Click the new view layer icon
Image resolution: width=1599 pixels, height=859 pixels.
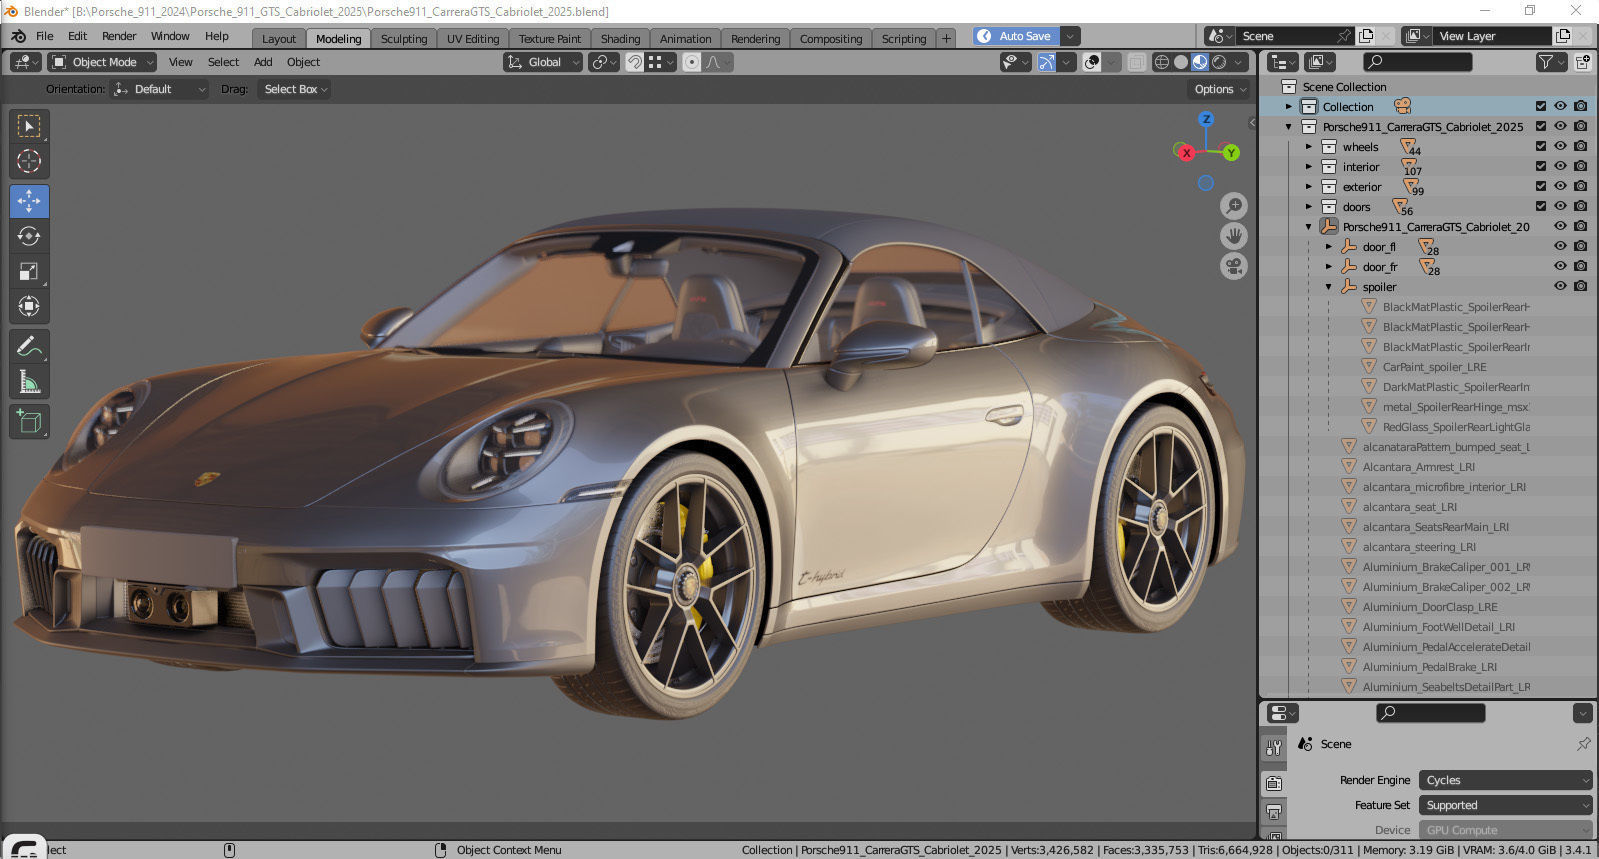1563,36
